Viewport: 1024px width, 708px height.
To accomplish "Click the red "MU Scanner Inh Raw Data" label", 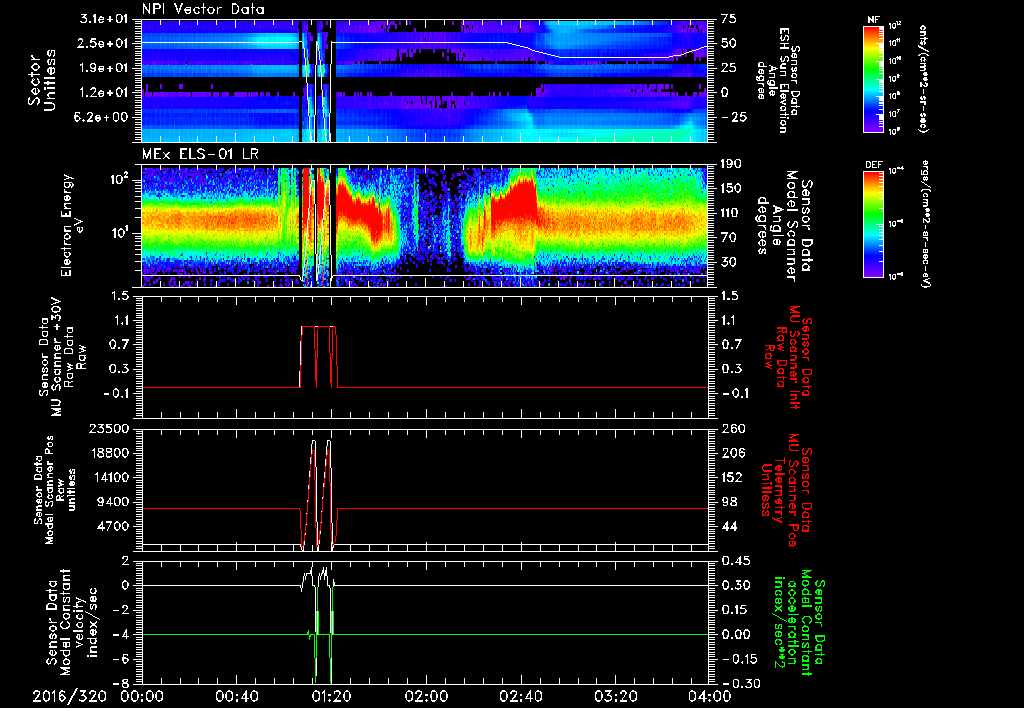I will pos(786,357).
